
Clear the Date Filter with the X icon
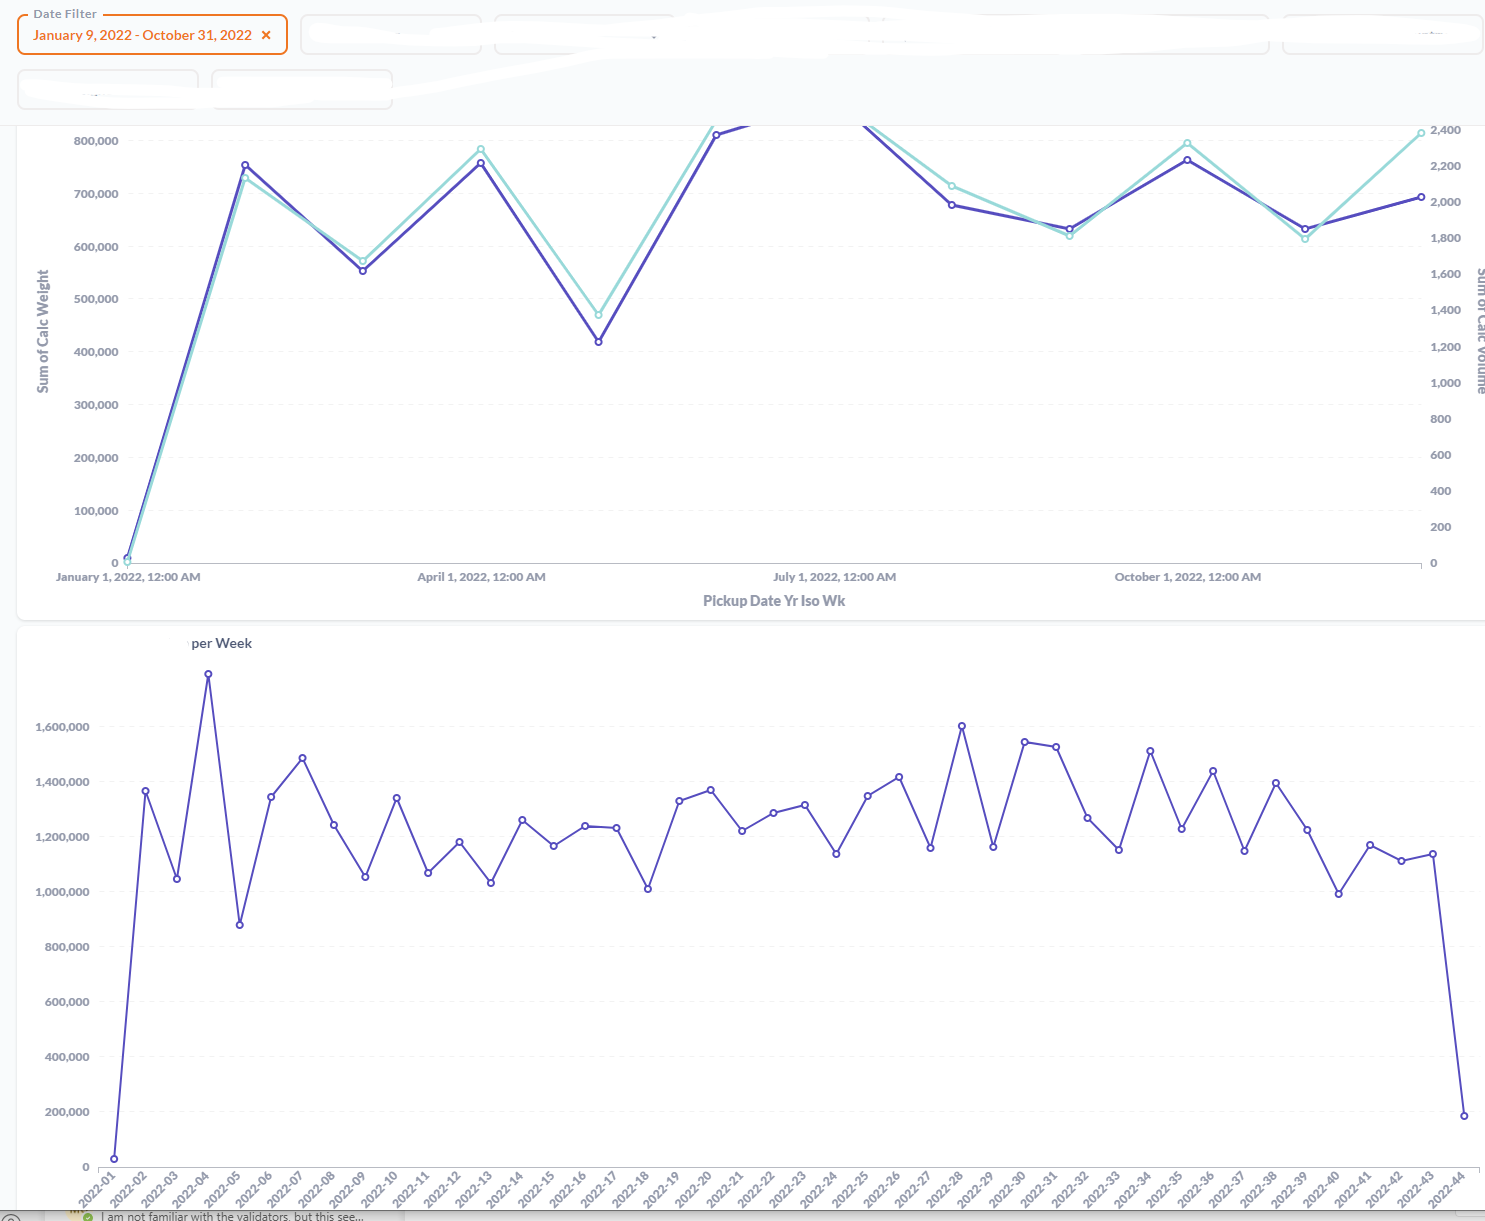(x=266, y=34)
